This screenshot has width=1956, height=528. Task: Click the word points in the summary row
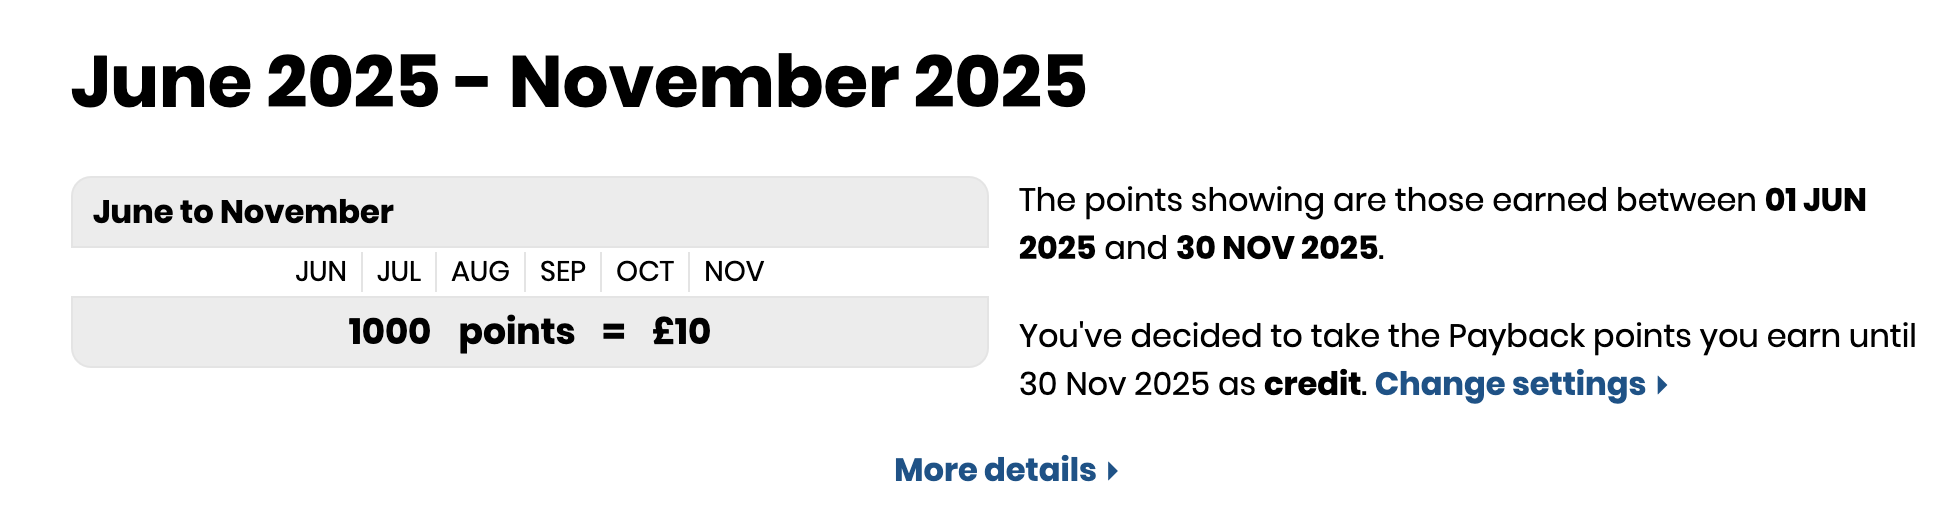point(517,333)
